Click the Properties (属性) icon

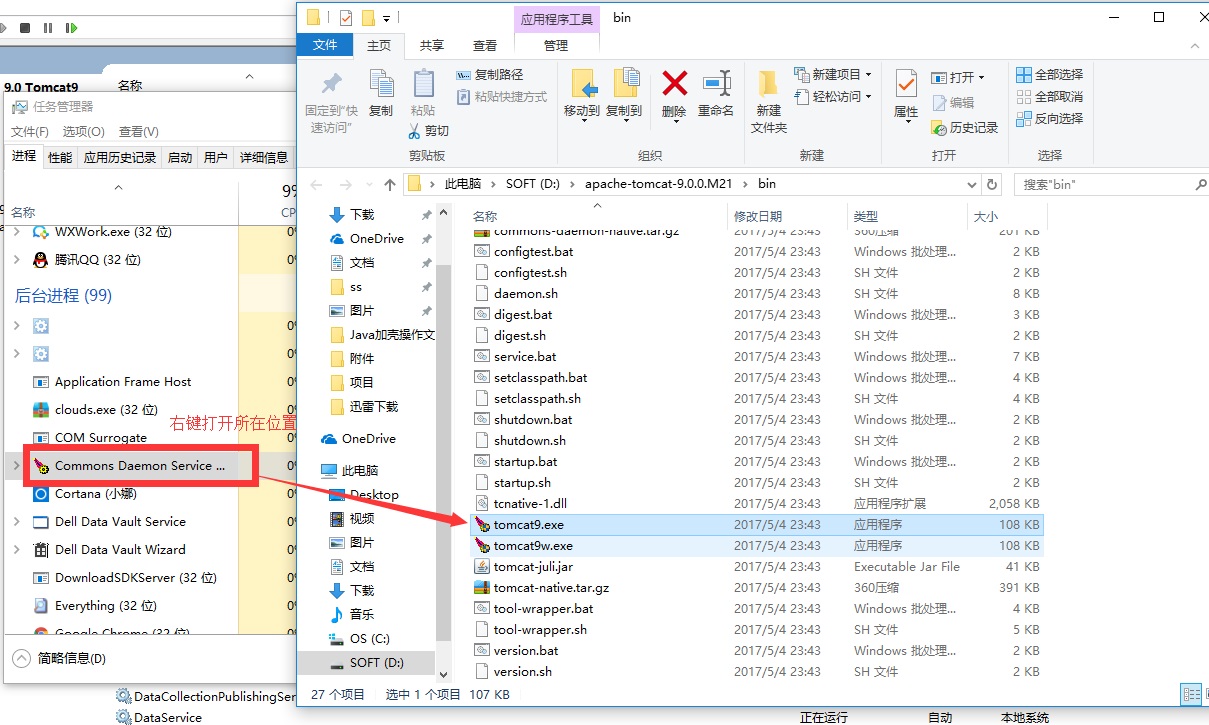click(906, 83)
